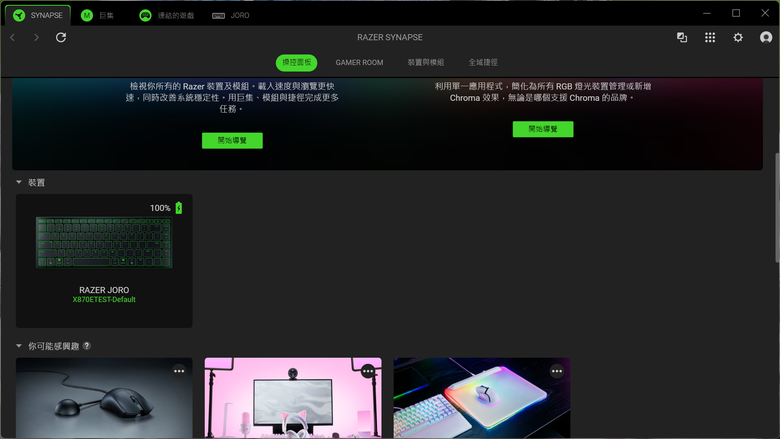Refresh the Synapse page

pyautogui.click(x=61, y=37)
